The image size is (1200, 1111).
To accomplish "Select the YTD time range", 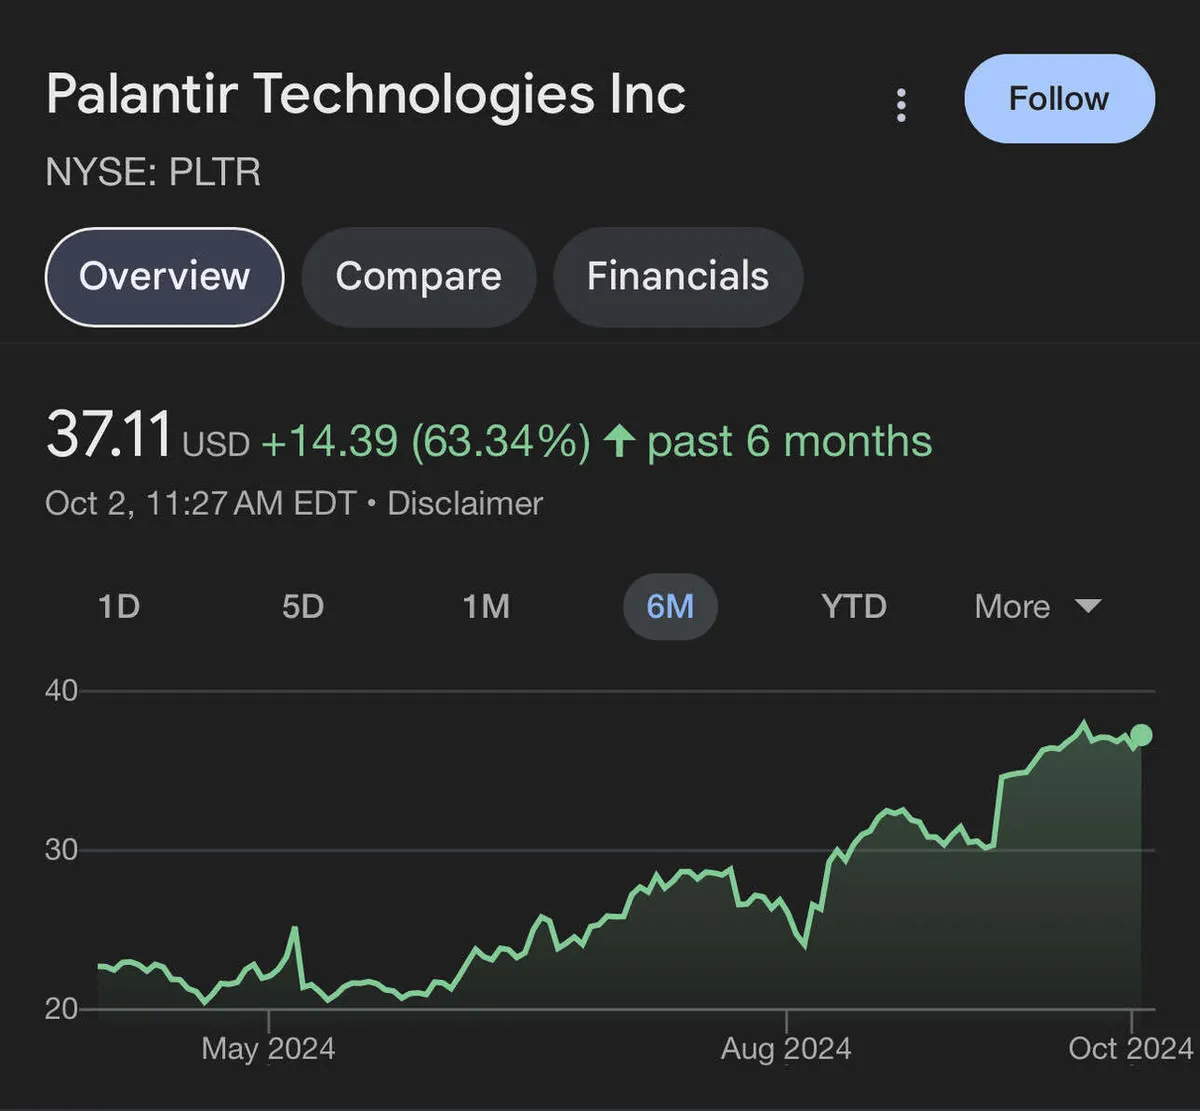I will 854,606.
